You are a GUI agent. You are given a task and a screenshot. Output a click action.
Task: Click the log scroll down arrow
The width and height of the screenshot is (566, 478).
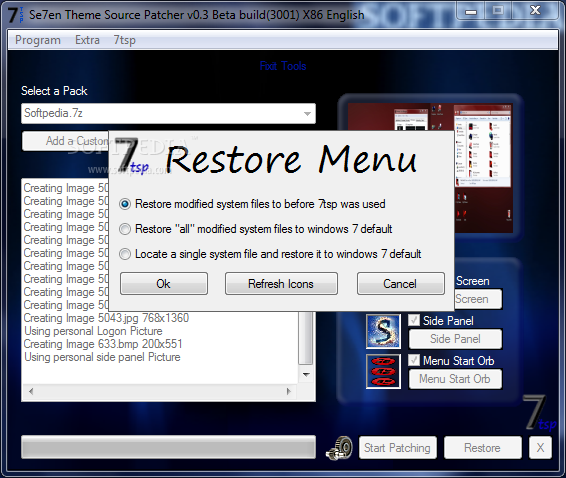306,375
